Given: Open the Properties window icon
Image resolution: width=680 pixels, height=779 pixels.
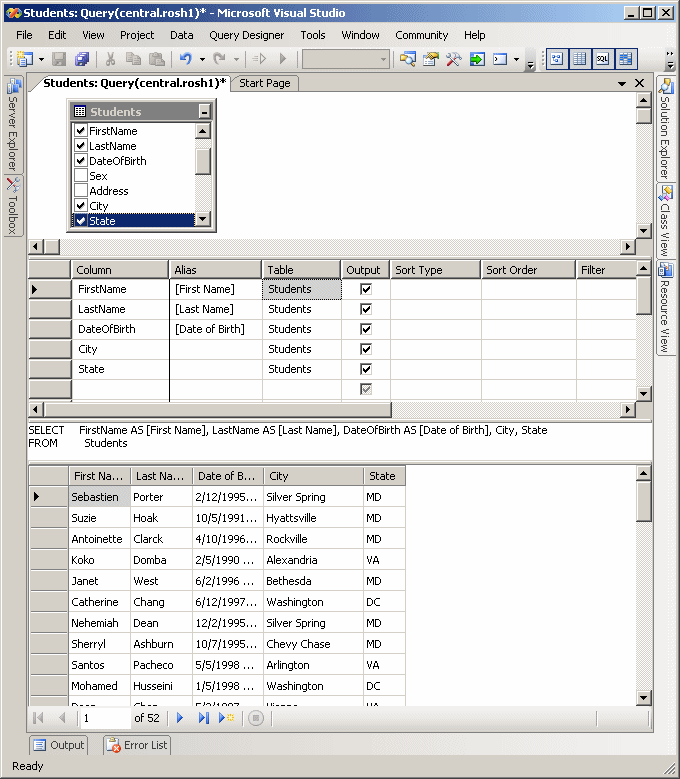Looking at the screenshot, I should coord(431,59).
